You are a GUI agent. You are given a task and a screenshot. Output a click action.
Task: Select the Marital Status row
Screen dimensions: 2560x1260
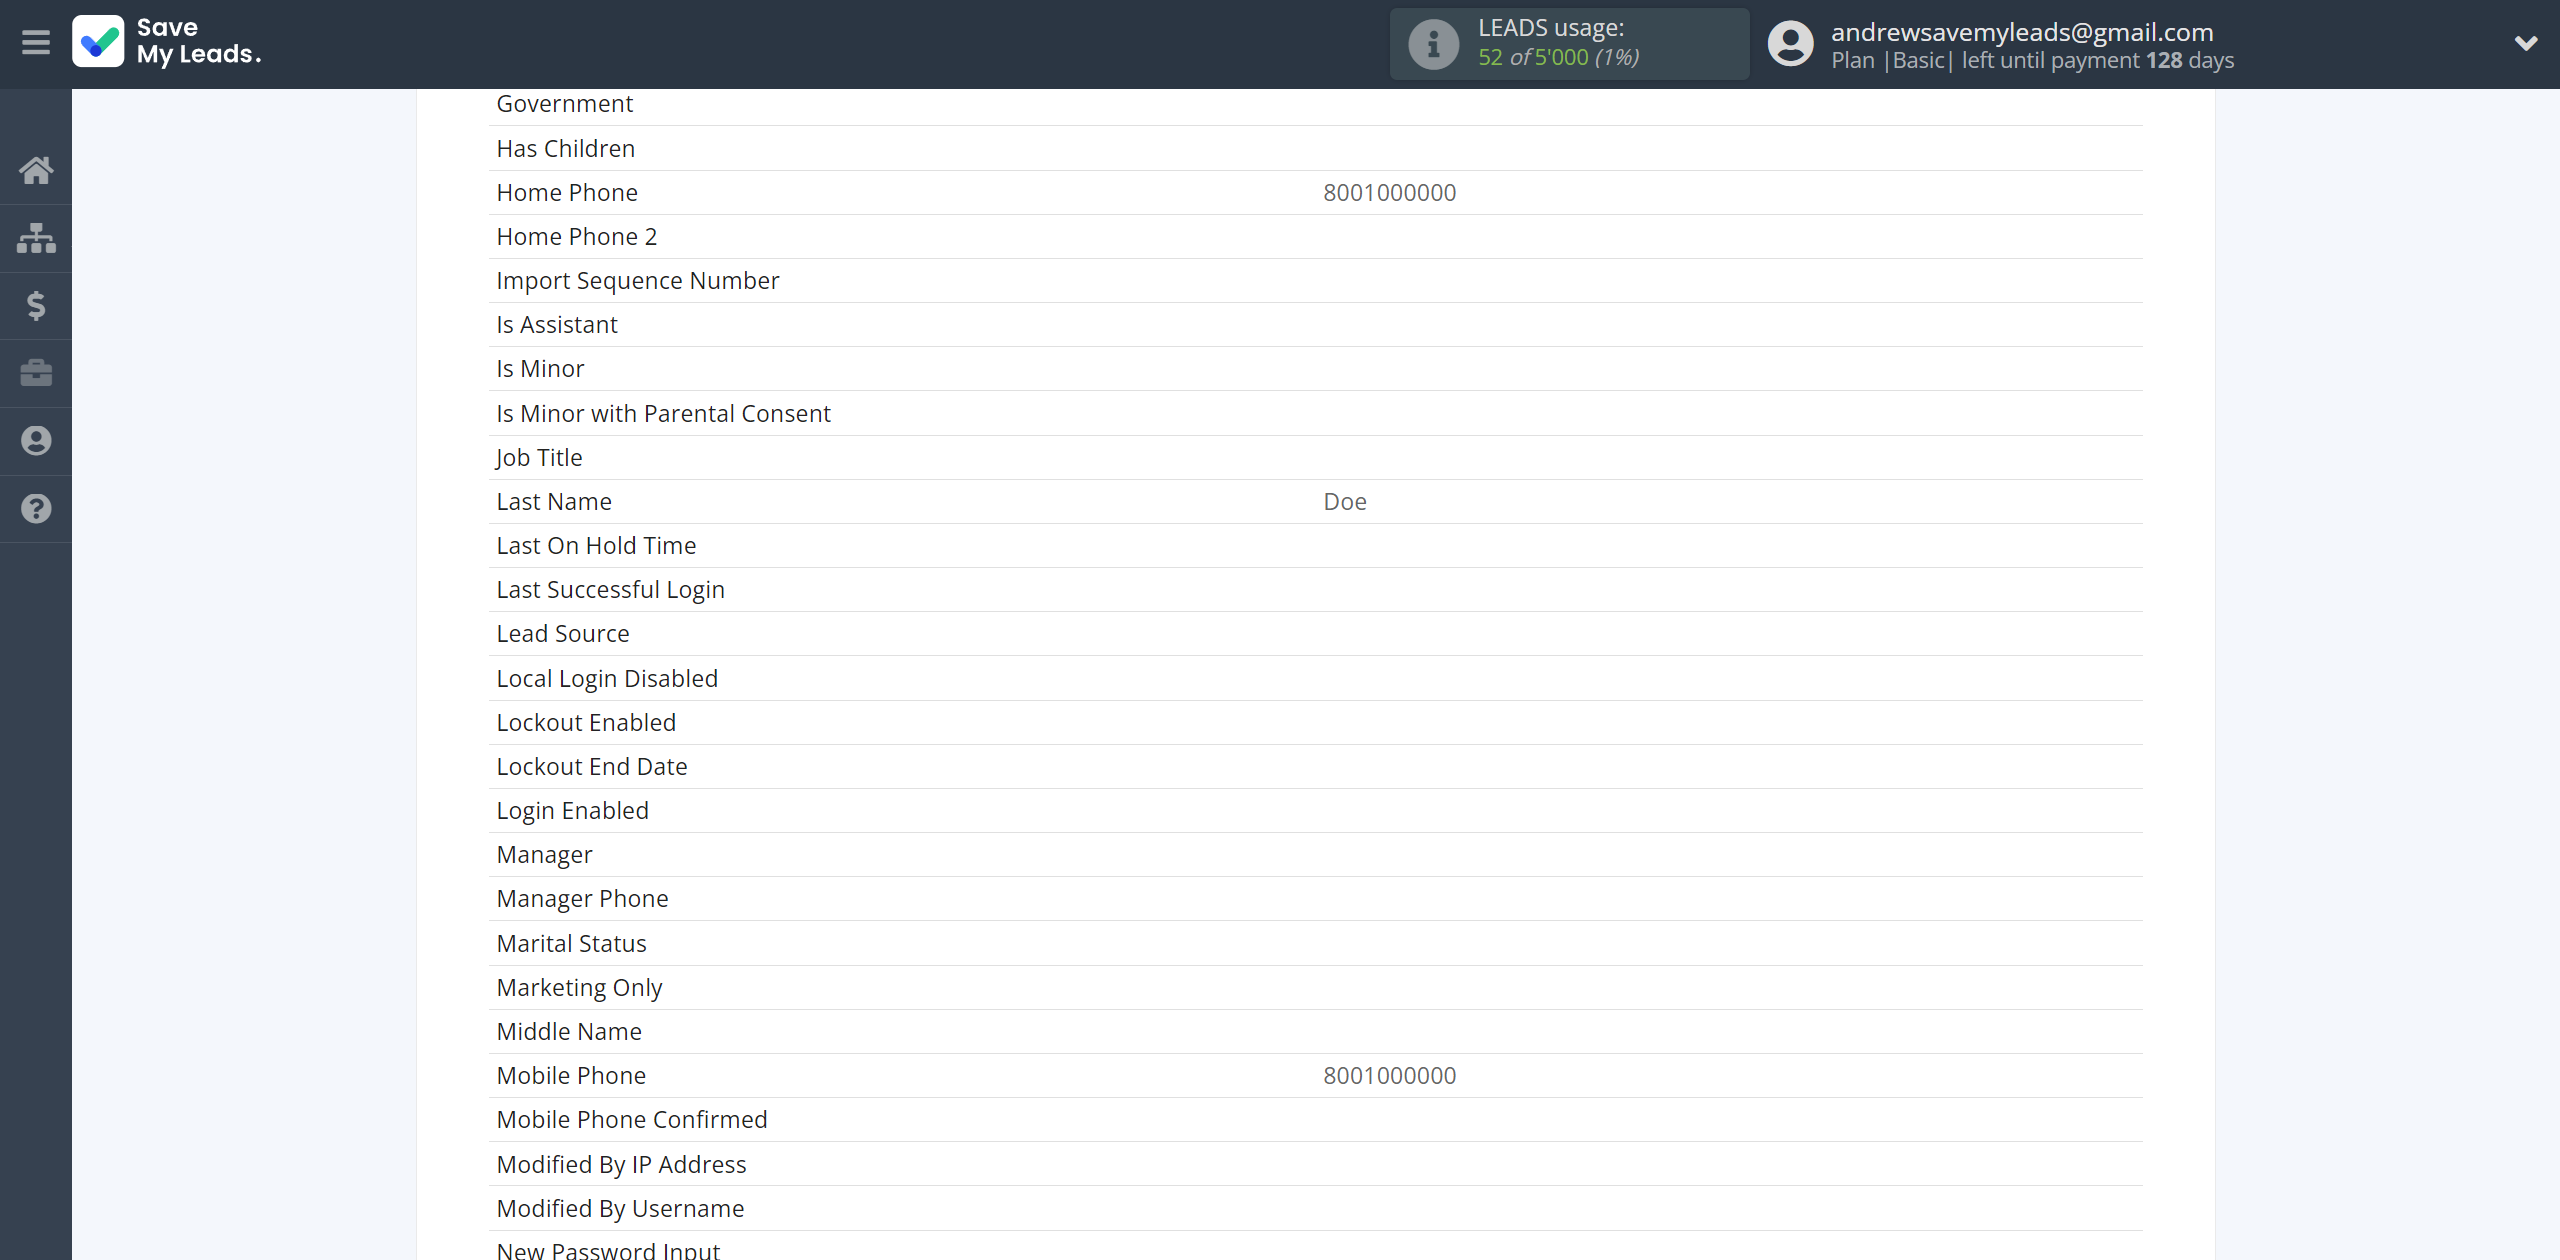(1315, 943)
